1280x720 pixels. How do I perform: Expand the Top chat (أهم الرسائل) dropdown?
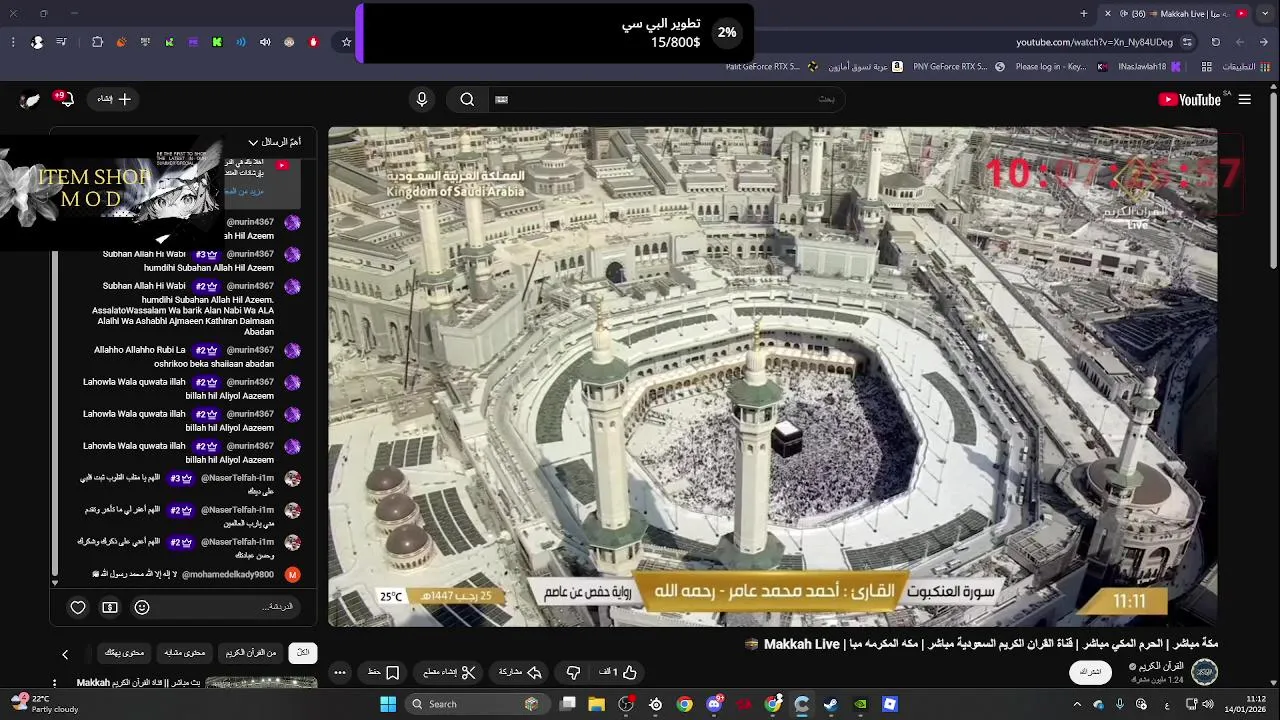[x=274, y=142]
